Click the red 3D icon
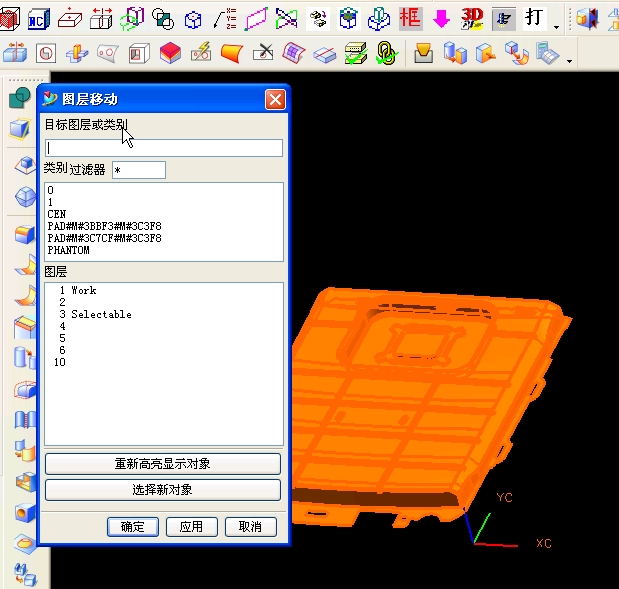The image size is (619, 589). (x=472, y=19)
